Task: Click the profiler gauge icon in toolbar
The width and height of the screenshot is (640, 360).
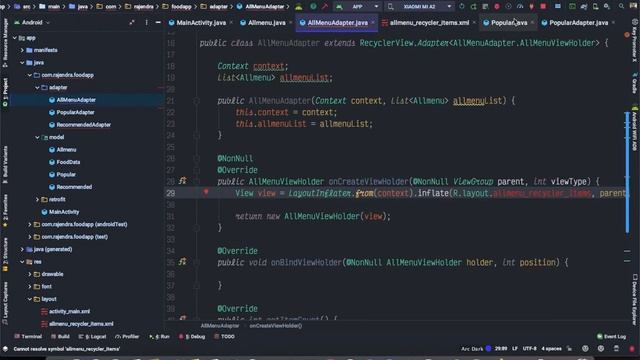Action: (520, 7)
